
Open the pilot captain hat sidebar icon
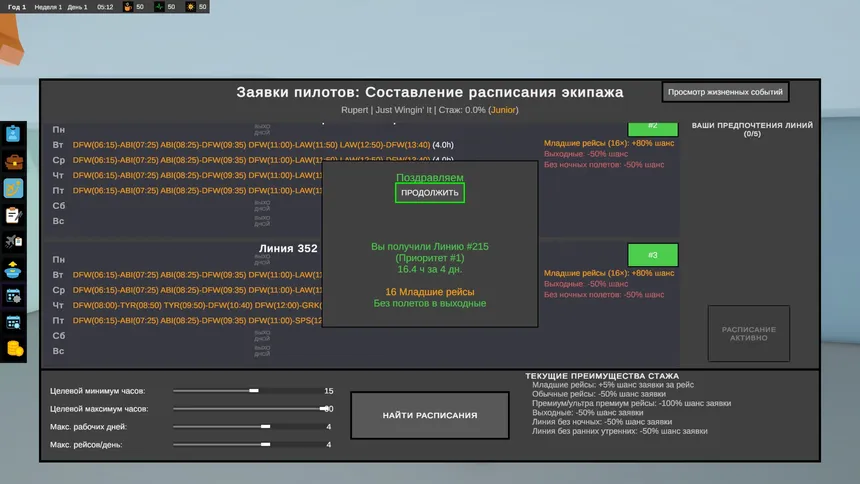[13, 269]
